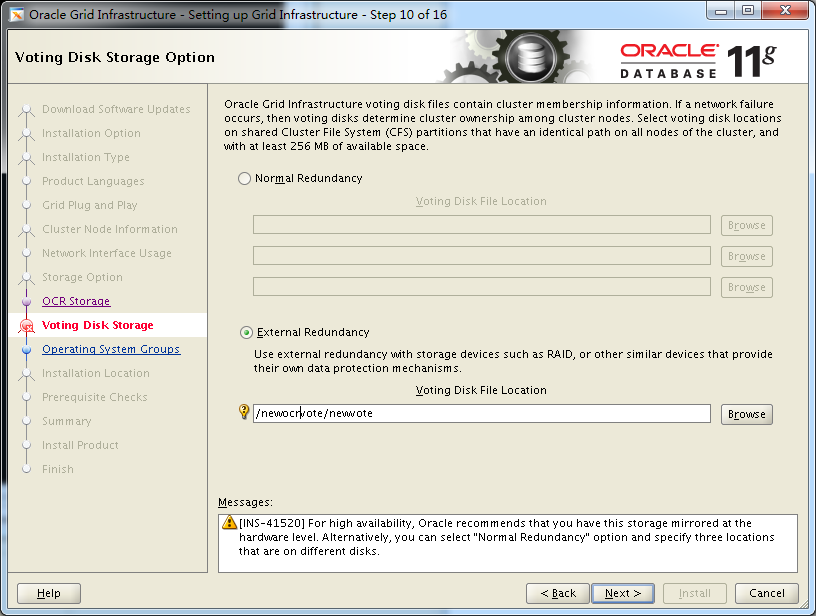Click the Installation Type step
The width and height of the screenshot is (816, 616).
(x=86, y=157)
